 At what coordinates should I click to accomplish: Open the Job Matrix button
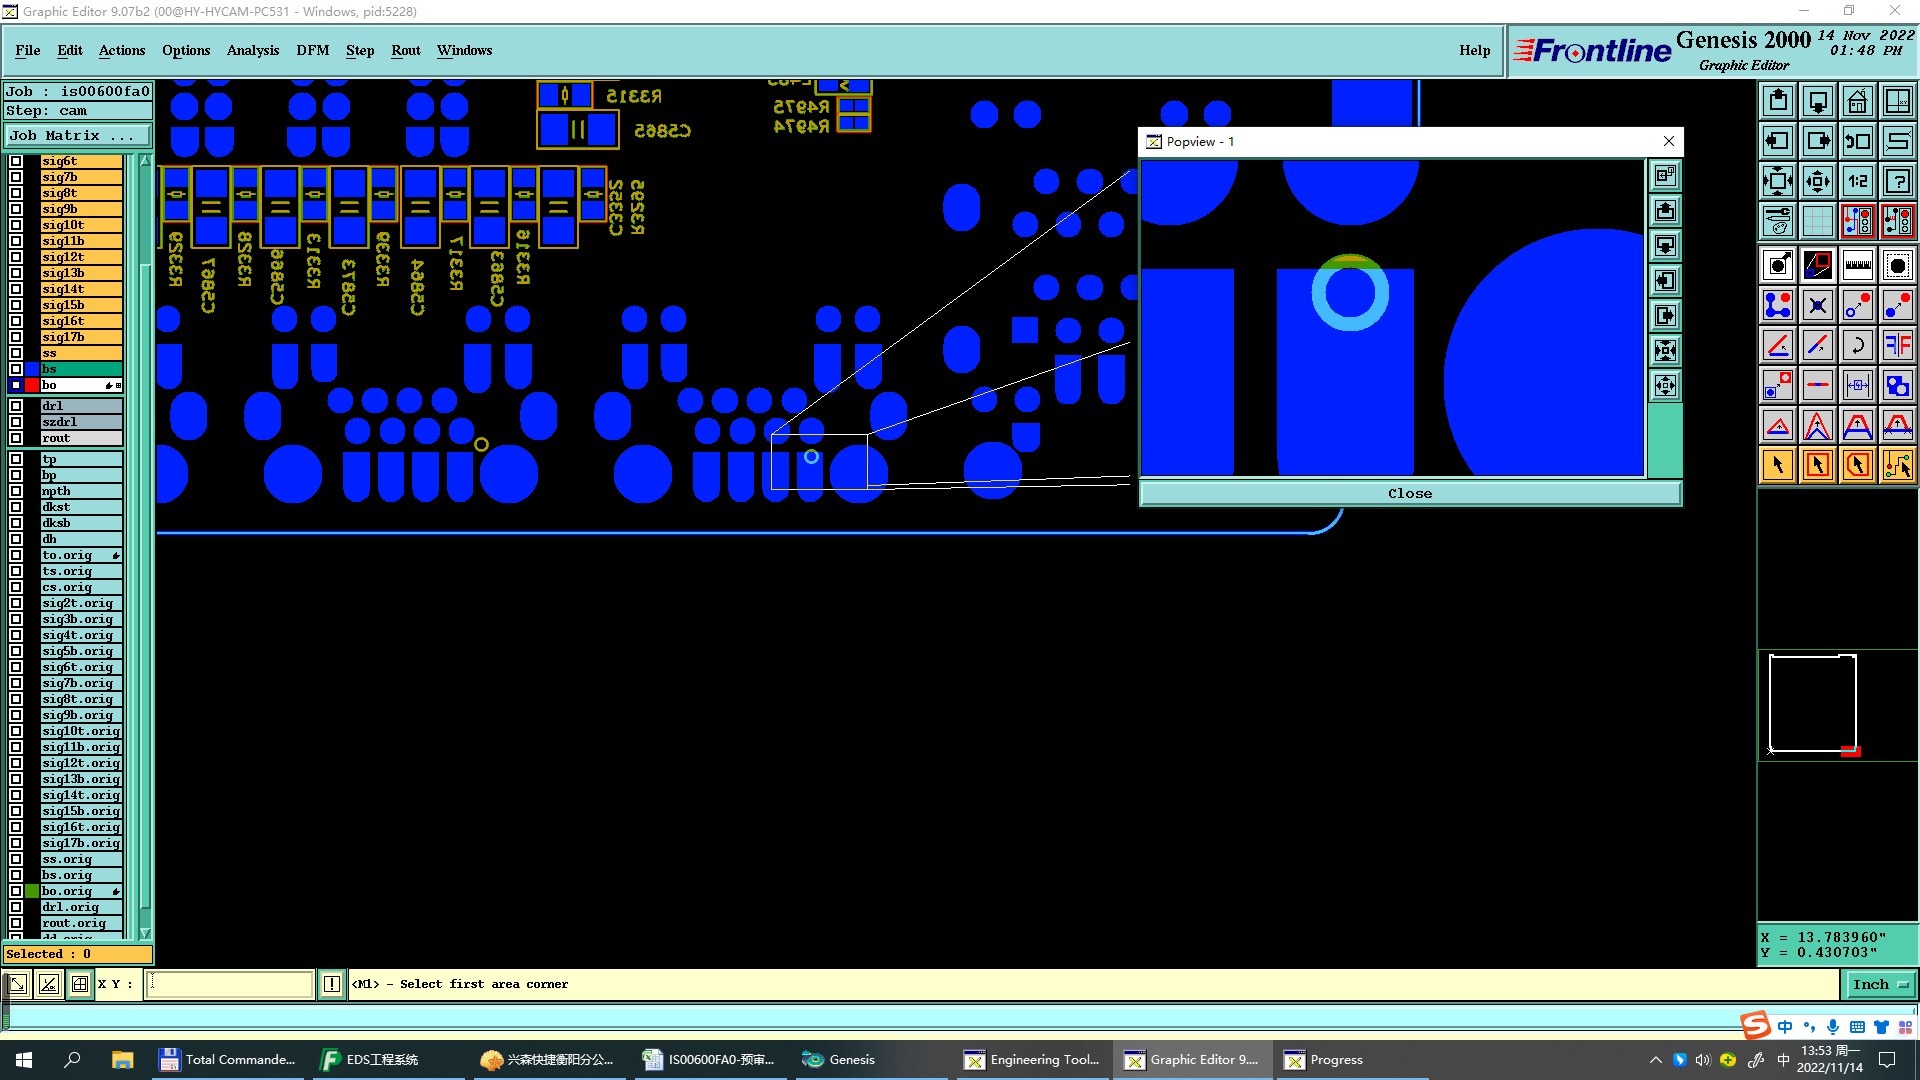click(x=77, y=135)
